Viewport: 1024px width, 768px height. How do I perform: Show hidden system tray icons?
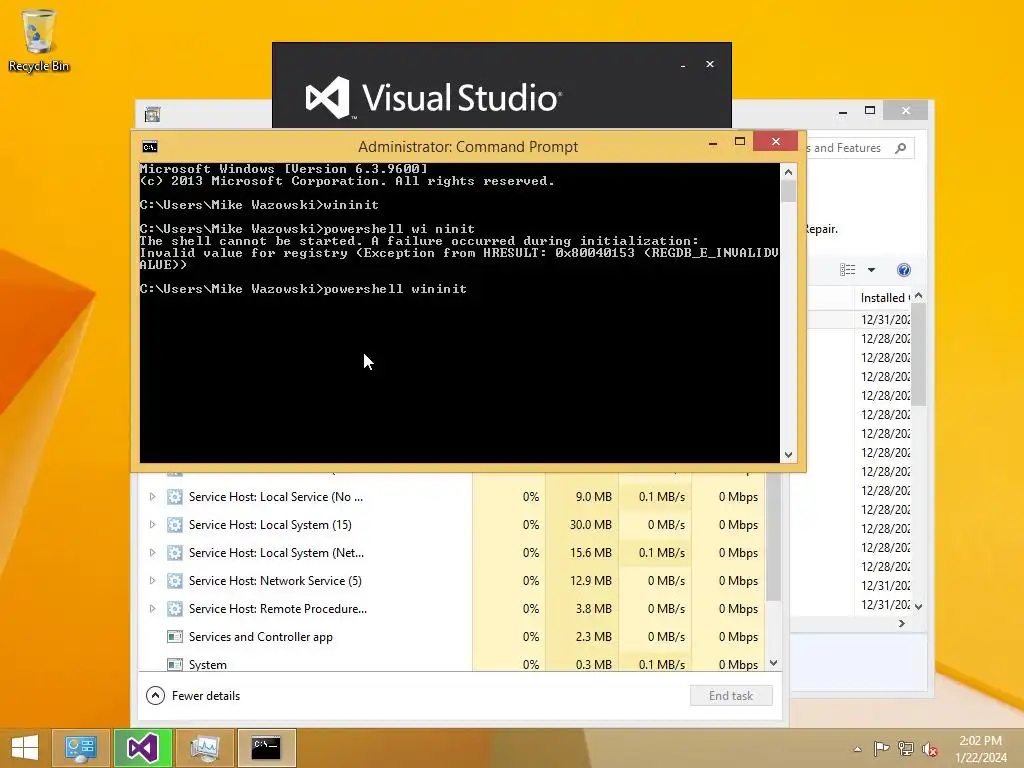857,749
